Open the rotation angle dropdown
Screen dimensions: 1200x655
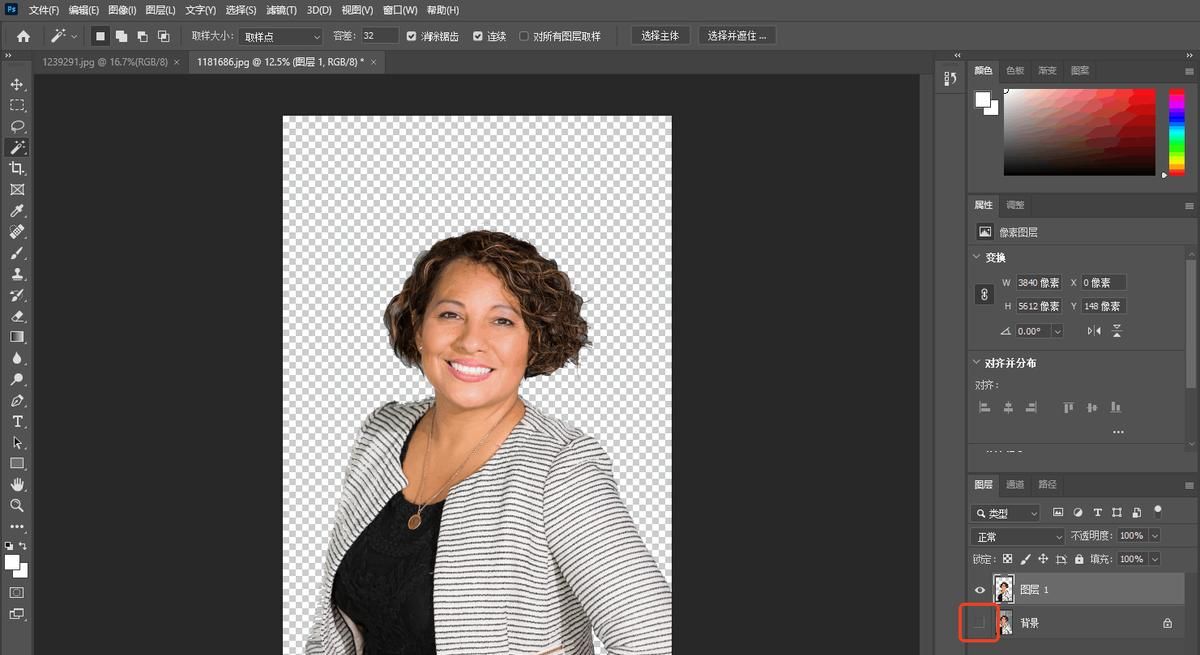(1057, 331)
